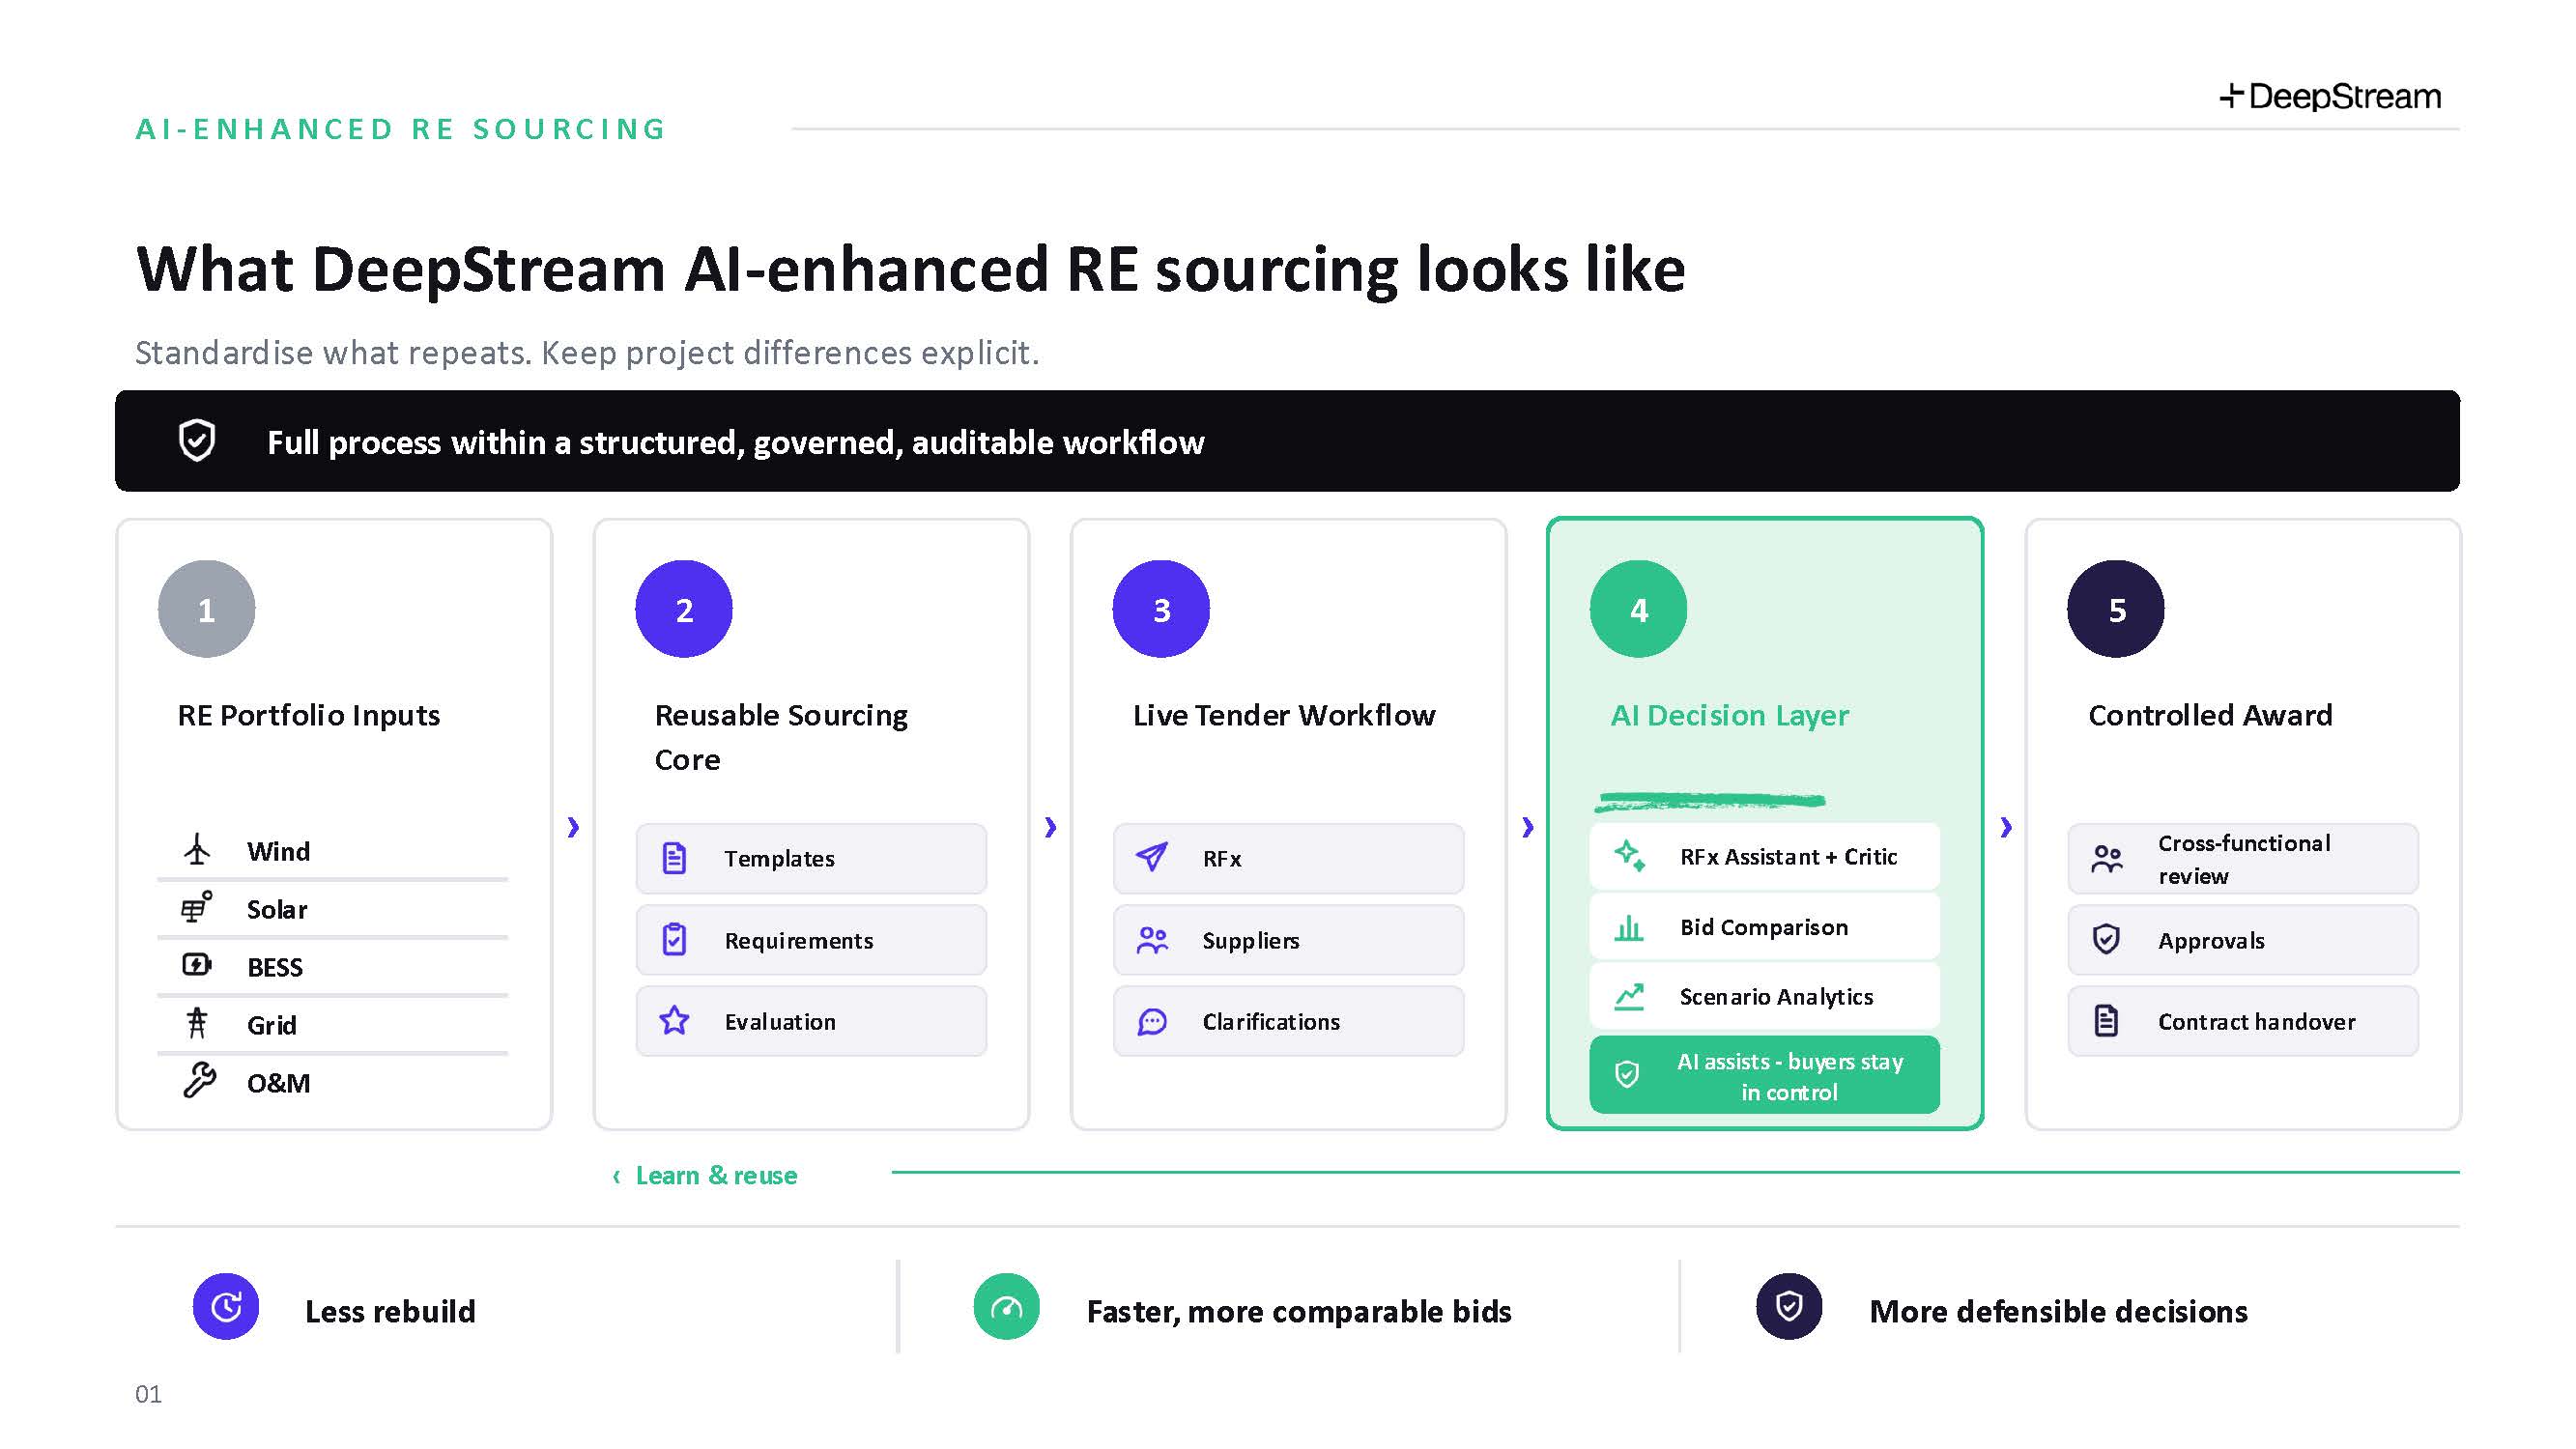Image resolution: width=2576 pixels, height=1449 pixels.
Task: Click the Scenario Analytics trend icon
Action: (1629, 996)
